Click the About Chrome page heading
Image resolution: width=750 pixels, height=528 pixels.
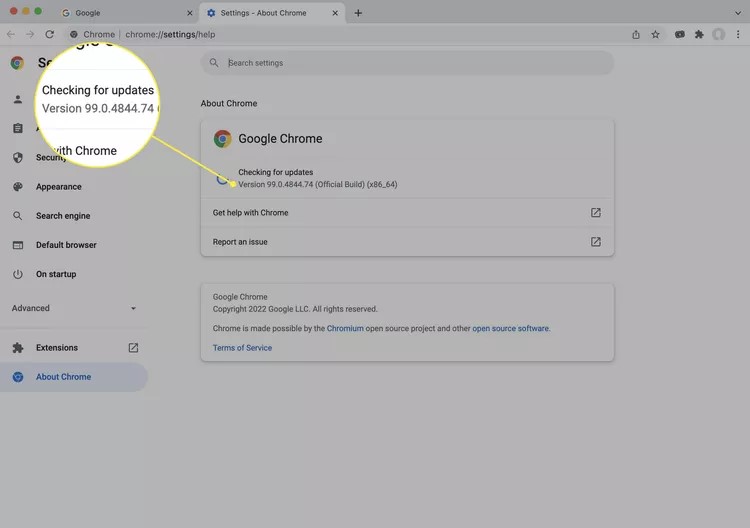coord(229,103)
